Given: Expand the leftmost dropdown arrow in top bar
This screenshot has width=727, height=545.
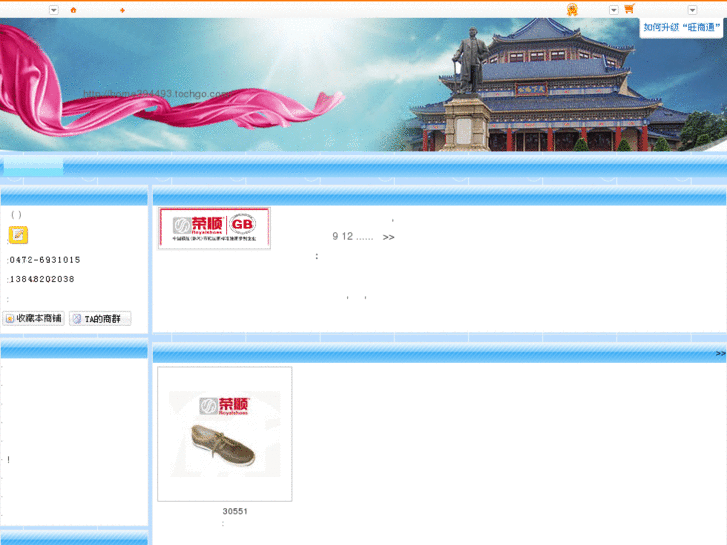Looking at the screenshot, I should click(x=54, y=10).
